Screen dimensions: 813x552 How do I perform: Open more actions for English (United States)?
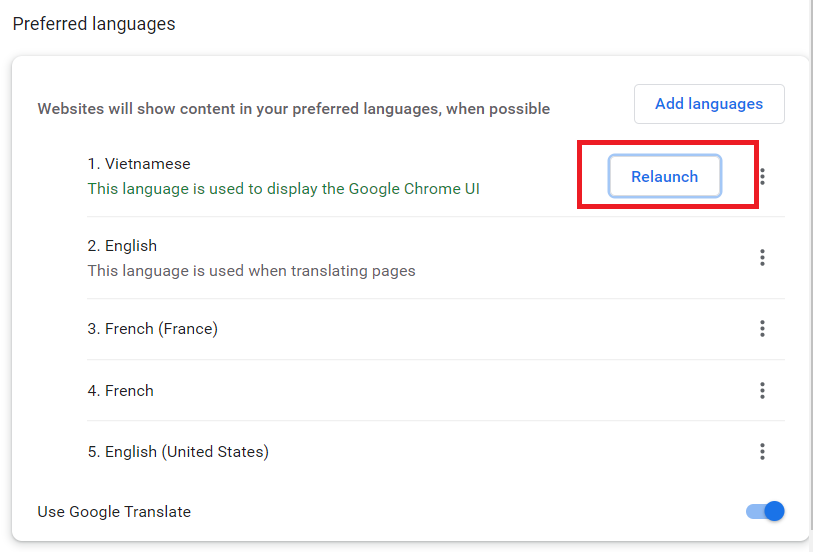point(762,451)
